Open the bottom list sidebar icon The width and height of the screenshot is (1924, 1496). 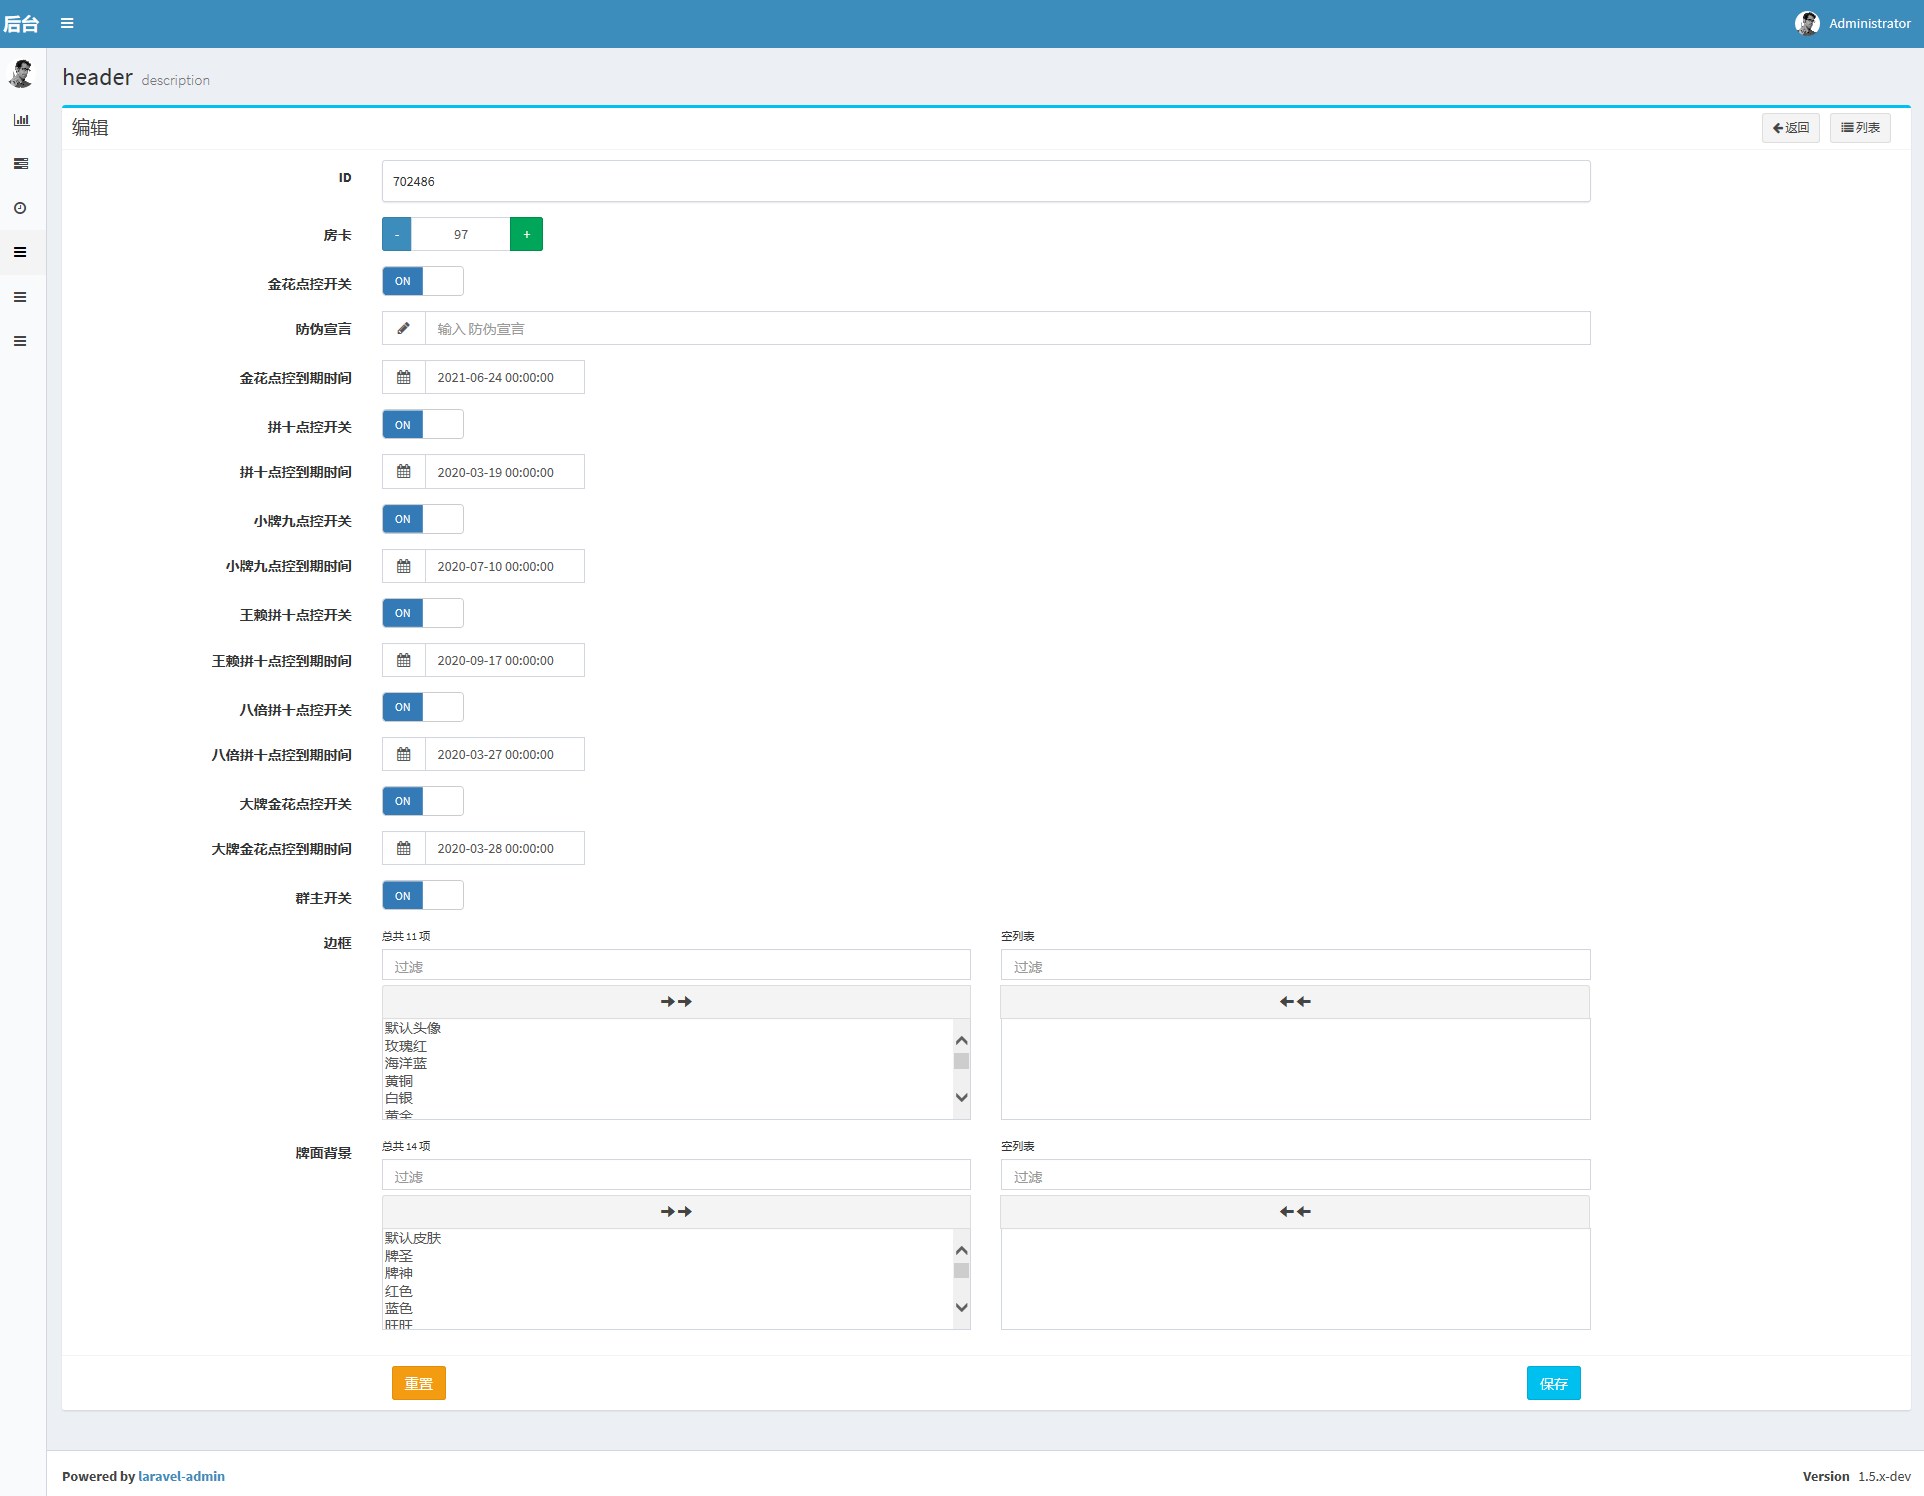click(x=20, y=341)
